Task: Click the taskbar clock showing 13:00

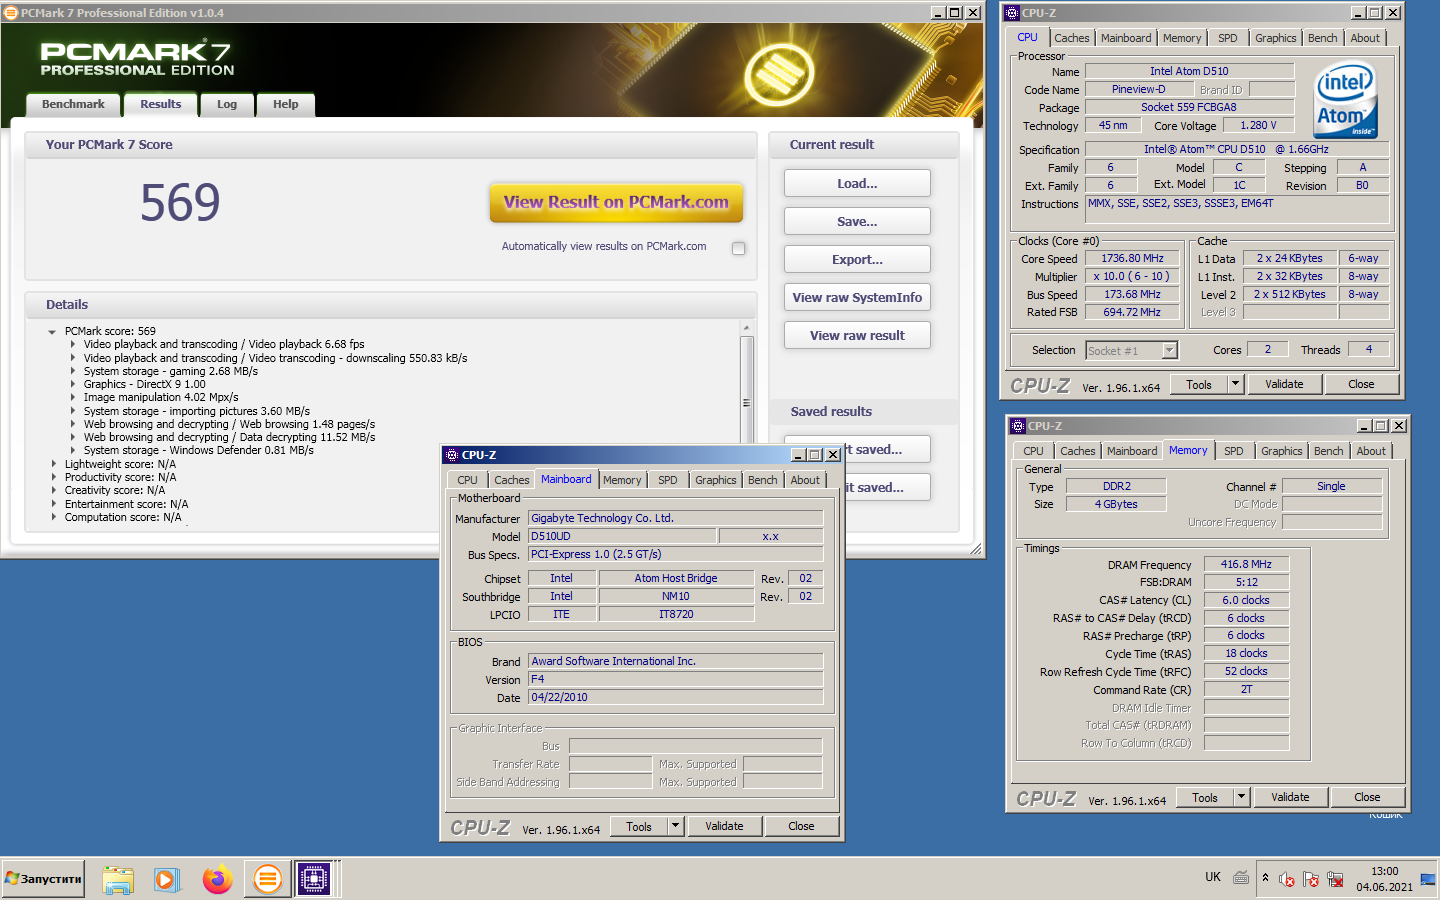Action: click(1384, 879)
